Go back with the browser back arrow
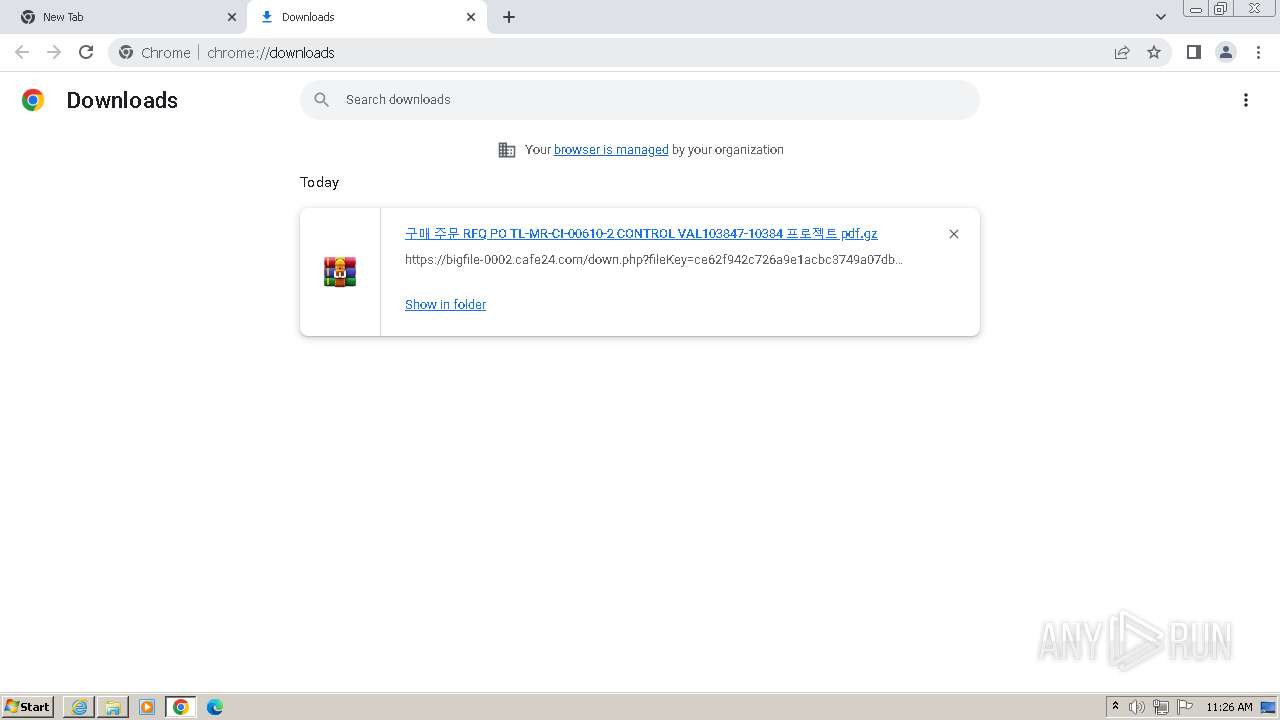The image size is (1280, 720). (x=22, y=52)
